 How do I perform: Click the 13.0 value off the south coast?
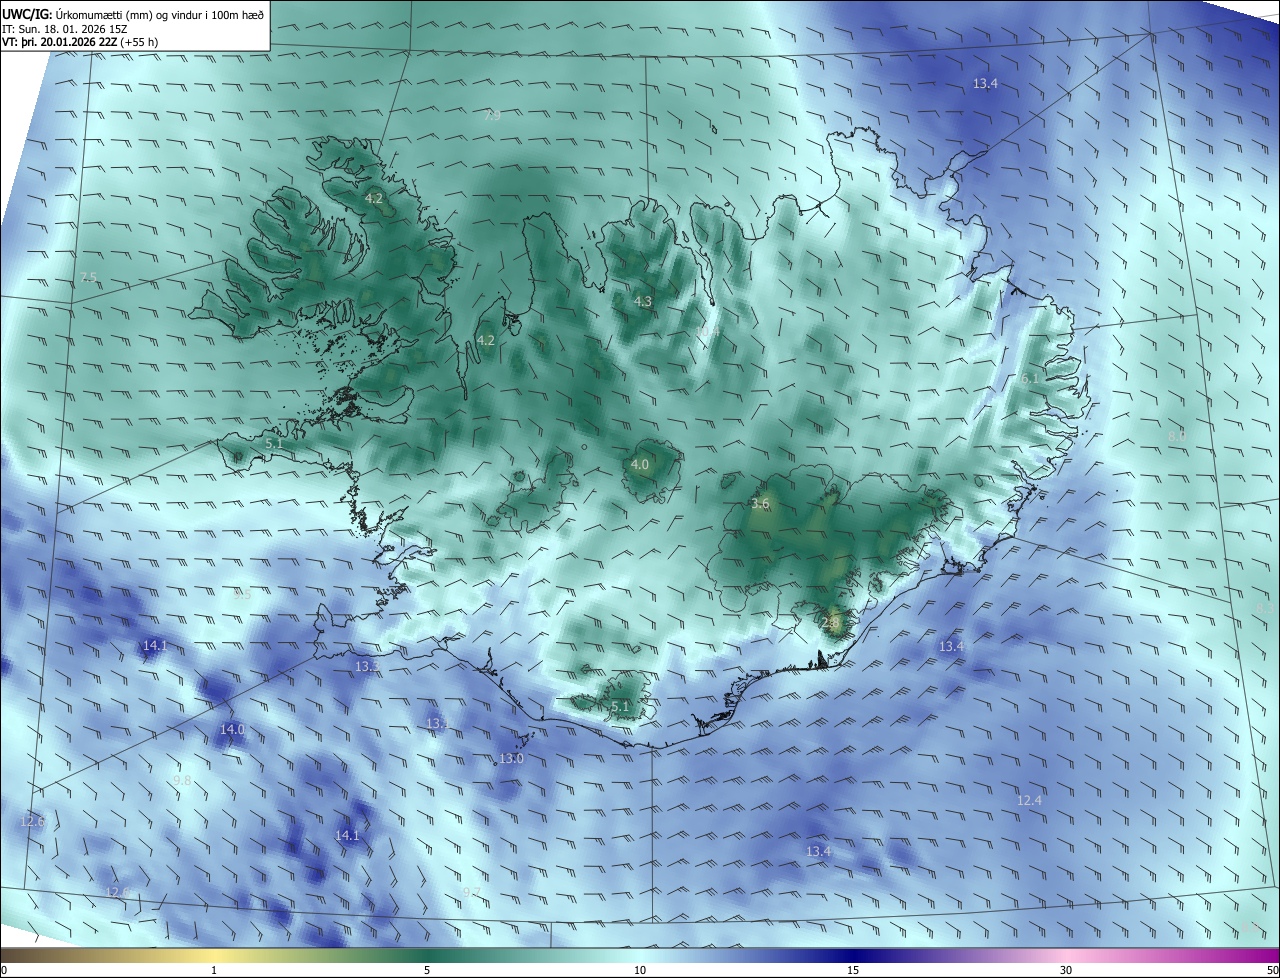[511, 759]
